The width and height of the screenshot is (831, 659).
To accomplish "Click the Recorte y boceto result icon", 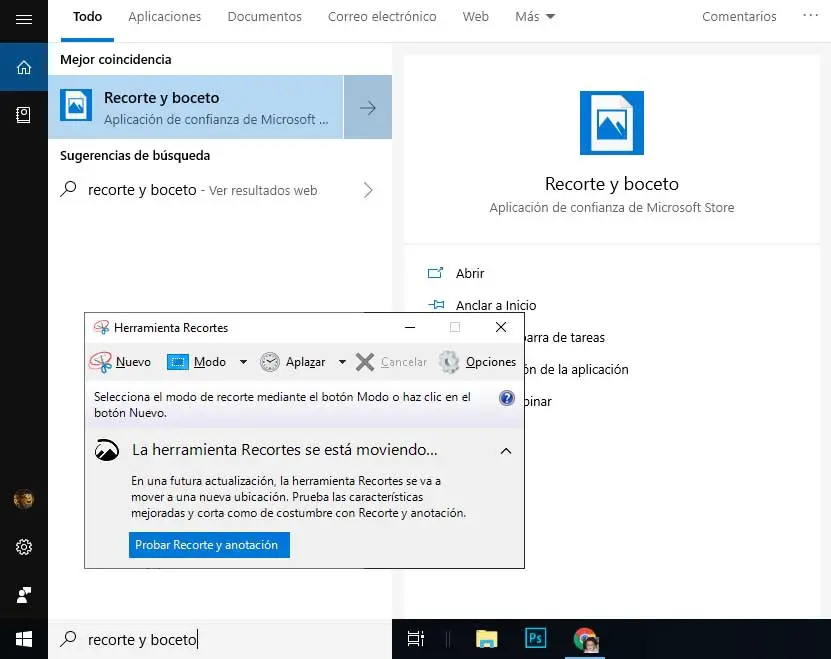I will pos(76,105).
